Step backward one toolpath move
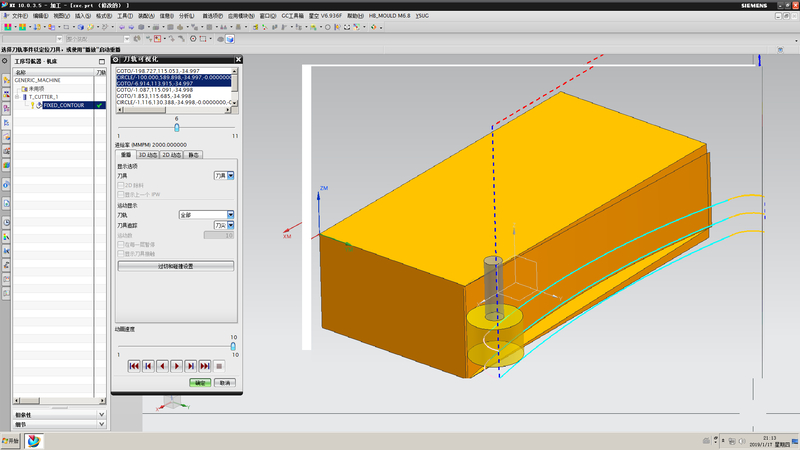Image resolution: width=800 pixels, height=450 pixels. [162, 366]
